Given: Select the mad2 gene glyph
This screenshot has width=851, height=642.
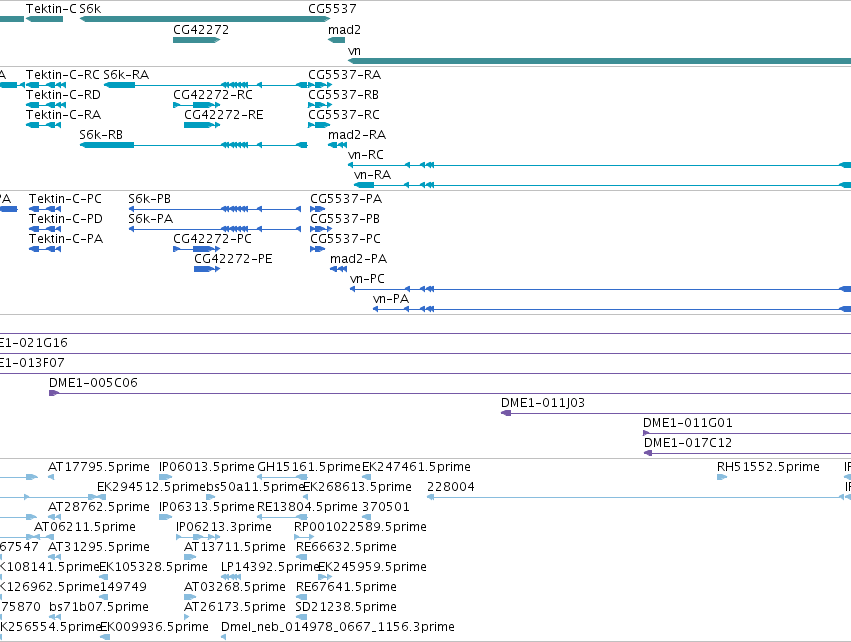Looking at the screenshot, I should pyautogui.click(x=336, y=40).
